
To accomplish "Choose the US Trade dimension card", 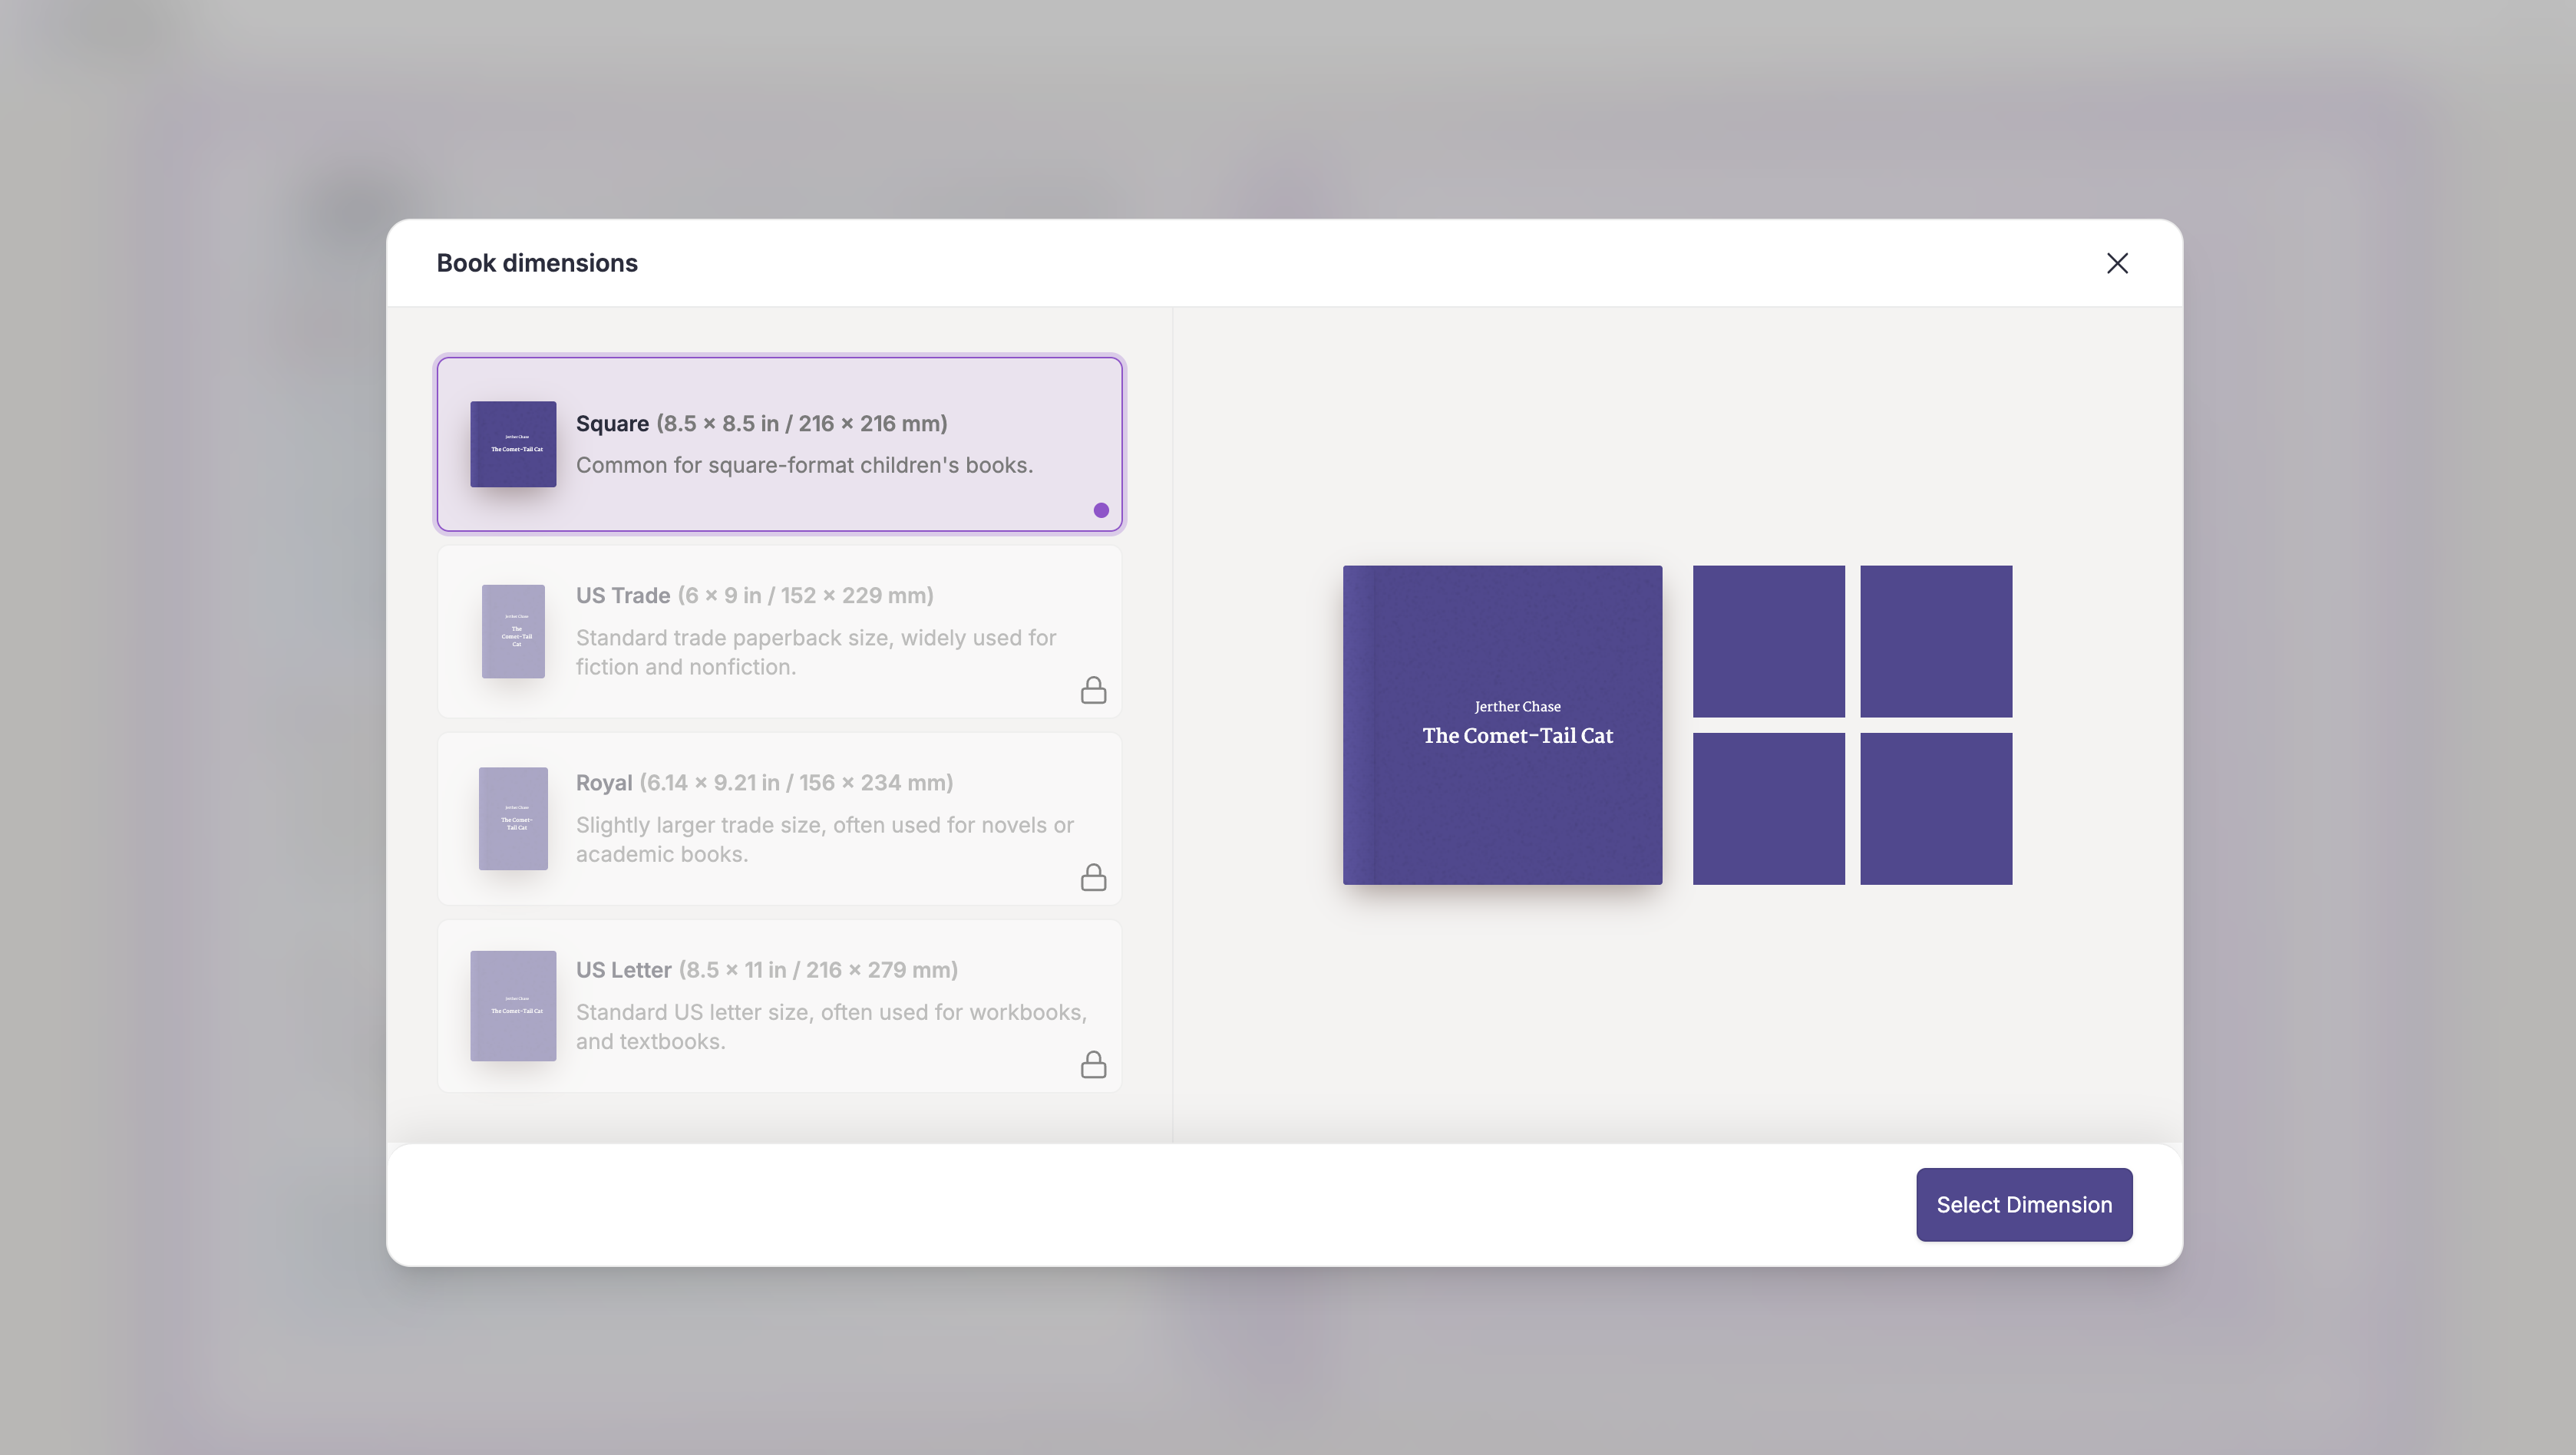I will coord(780,631).
